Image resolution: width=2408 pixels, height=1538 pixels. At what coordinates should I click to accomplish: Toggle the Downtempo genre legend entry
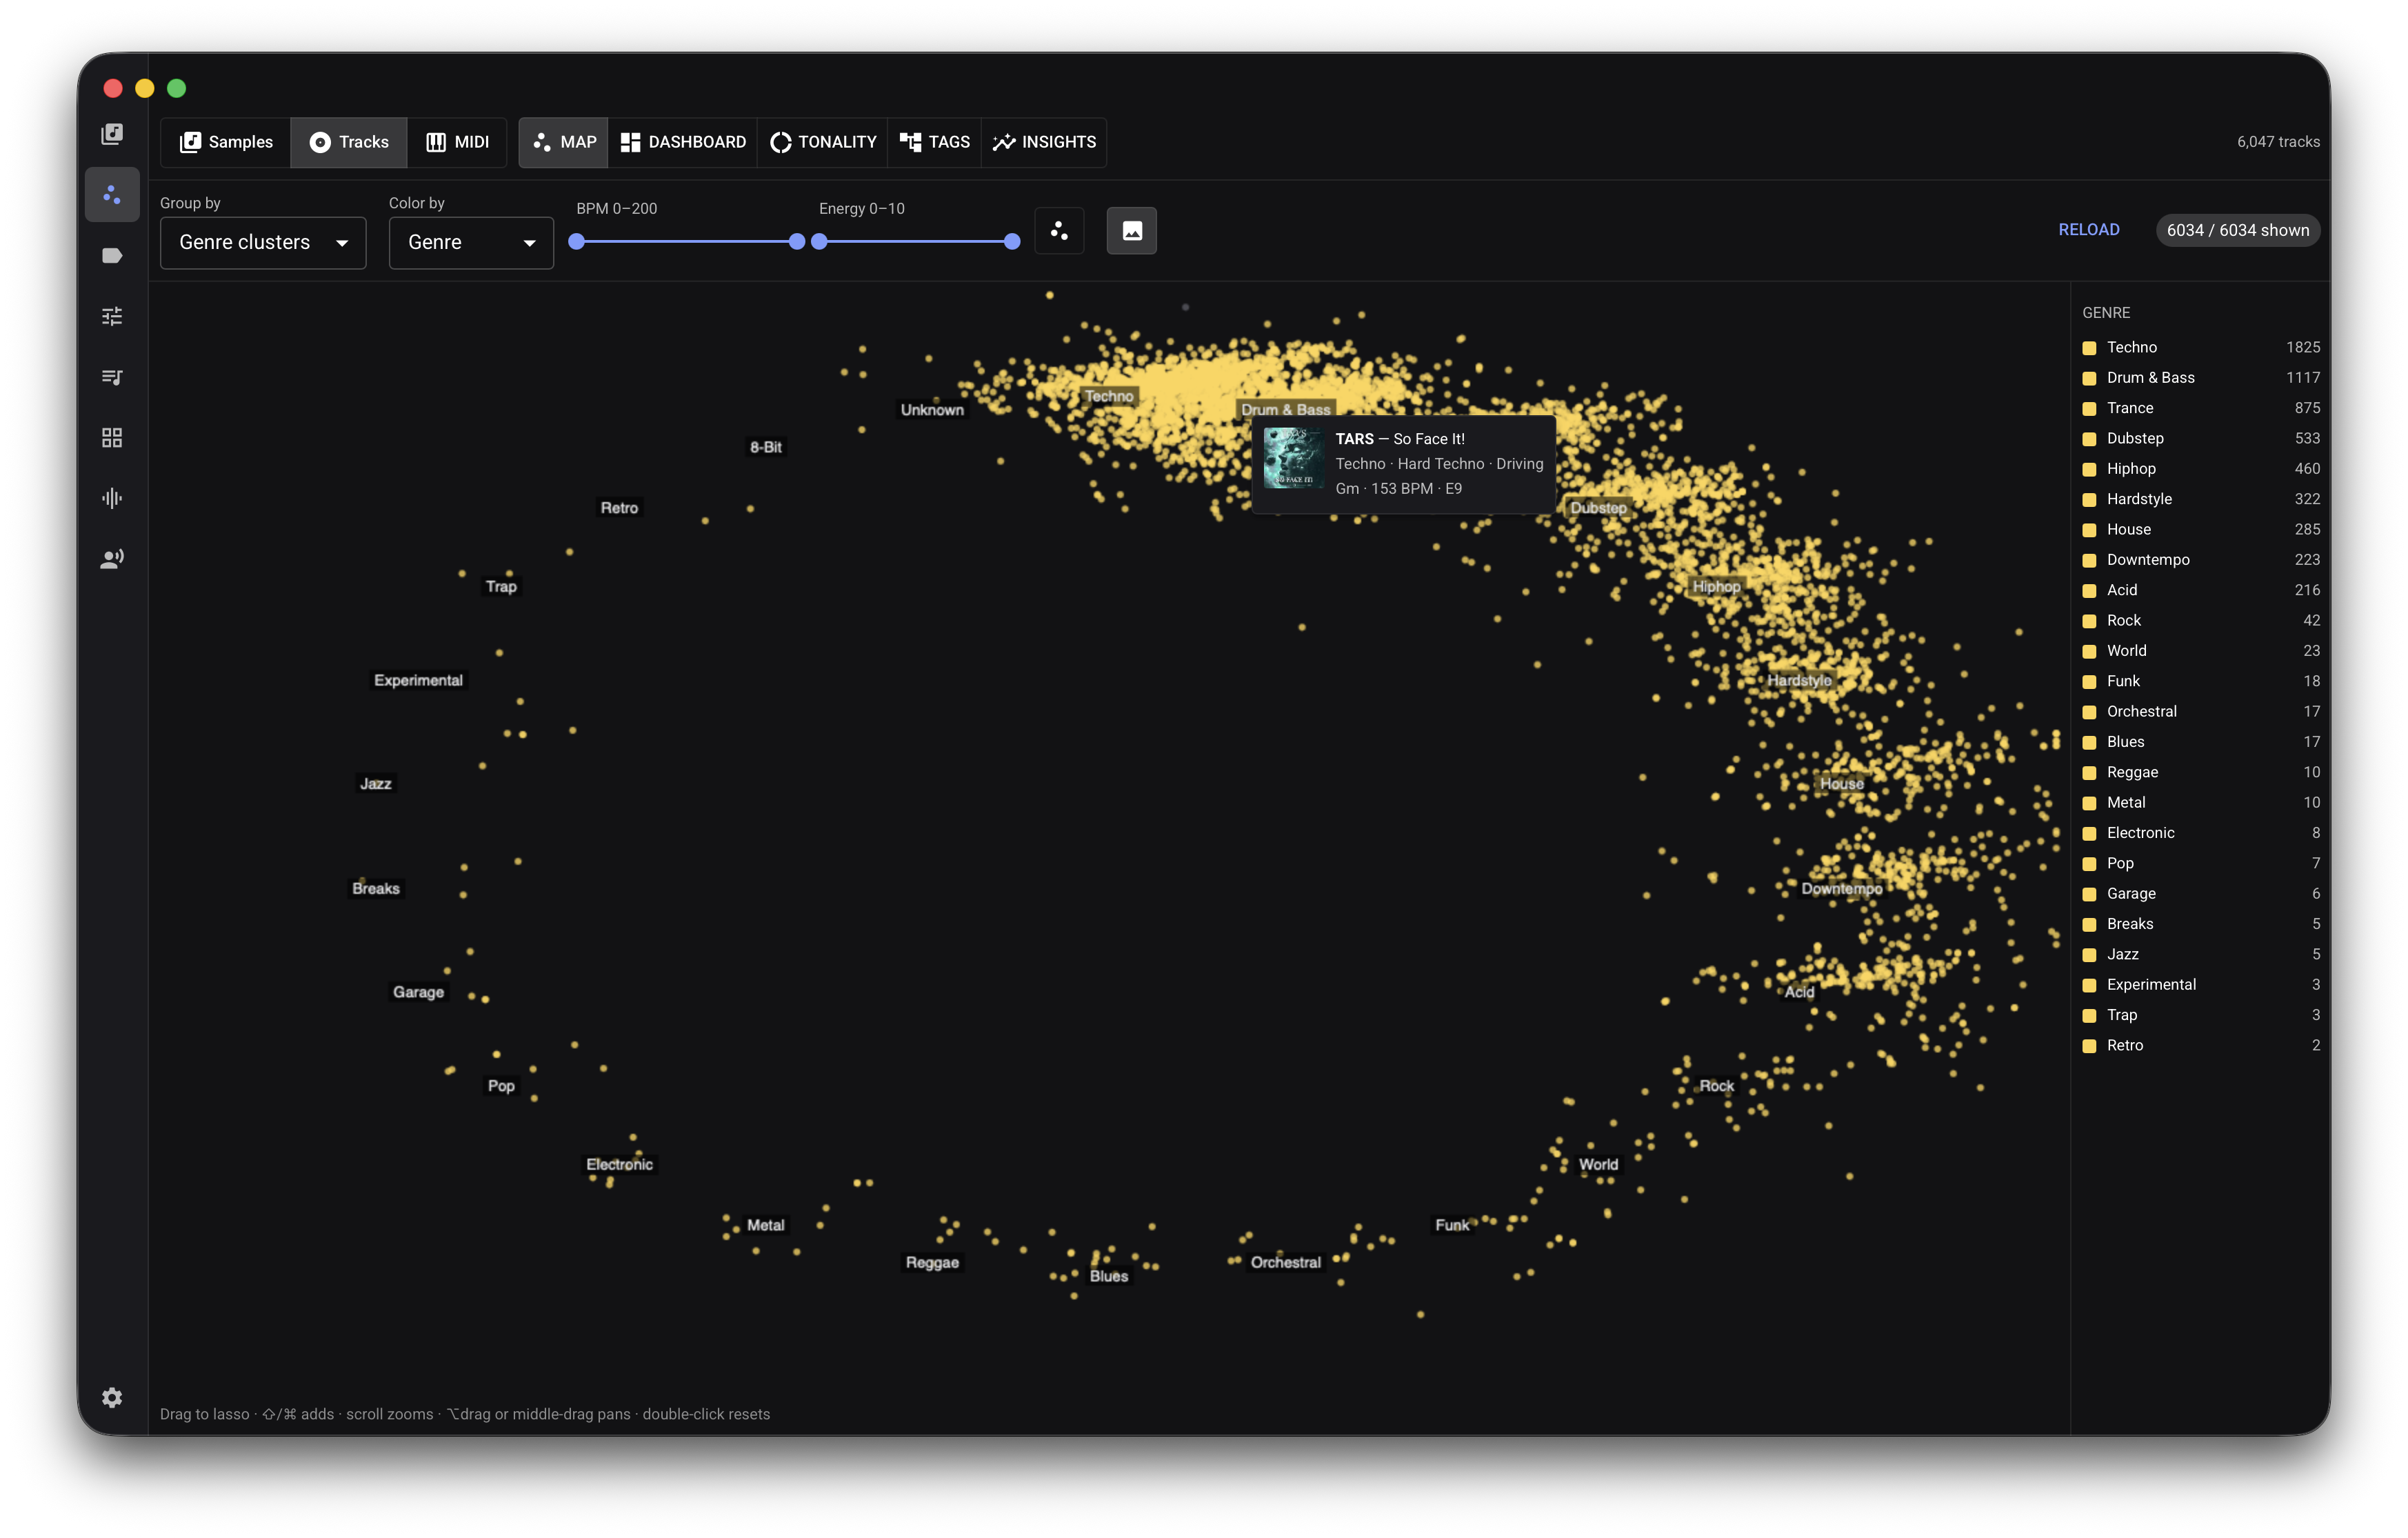[2200, 560]
